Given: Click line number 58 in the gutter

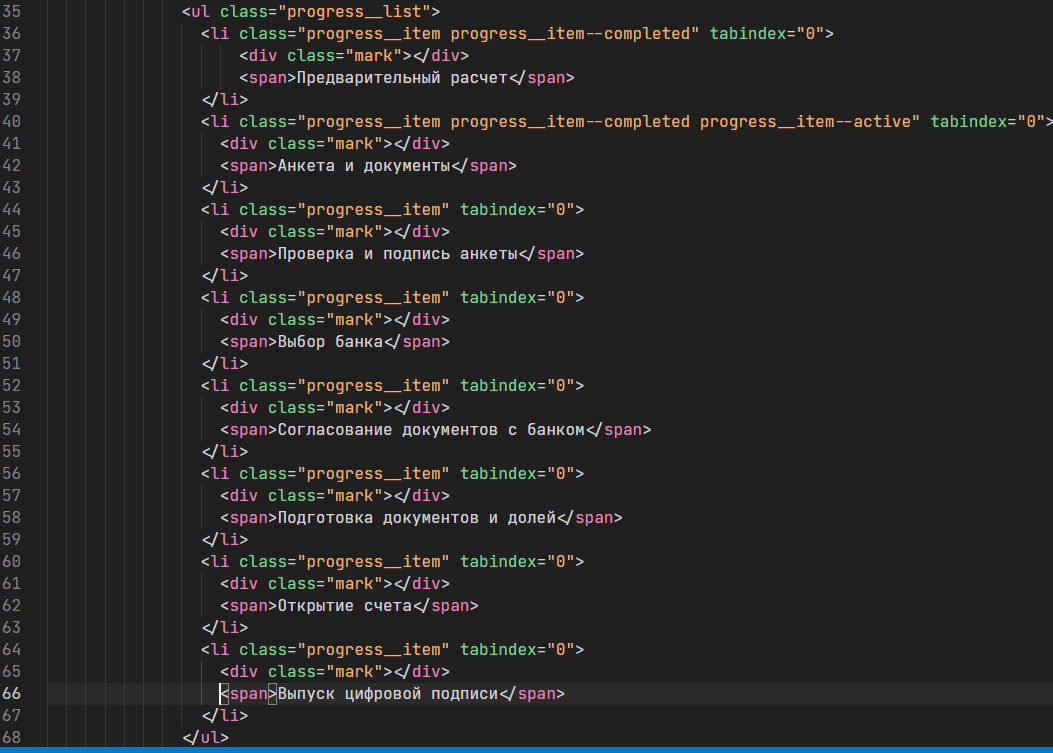Looking at the screenshot, I should pyautogui.click(x=11, y=517).
